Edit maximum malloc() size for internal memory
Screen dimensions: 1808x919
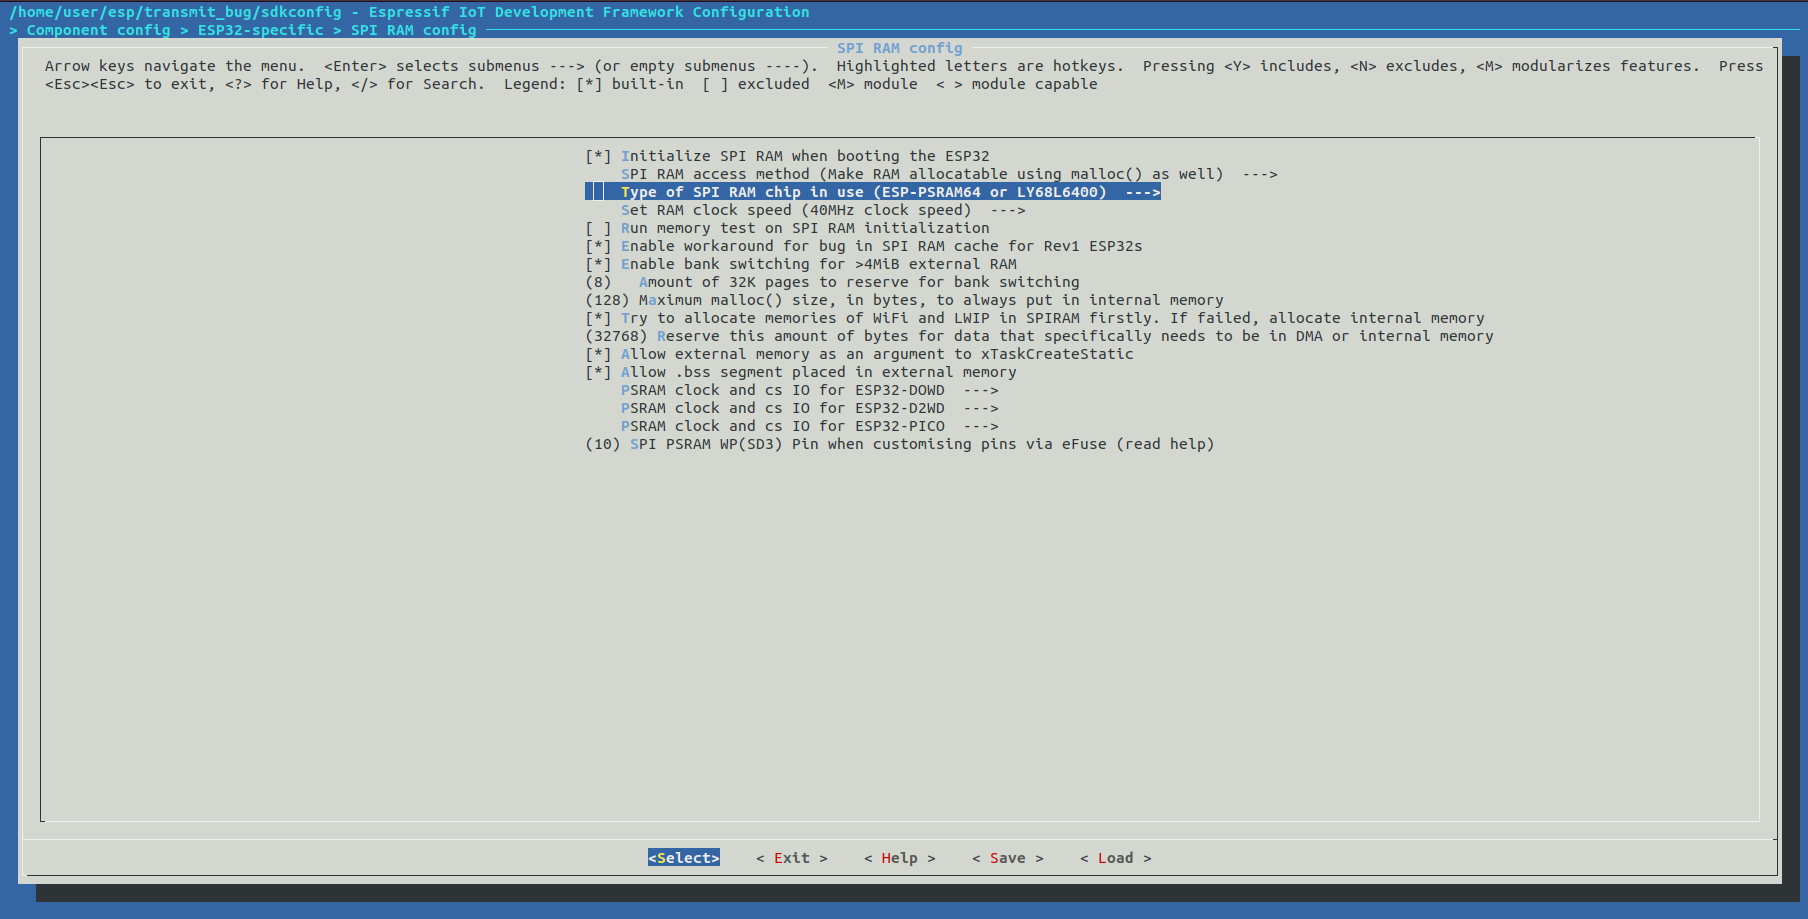(x=904, y=300)
